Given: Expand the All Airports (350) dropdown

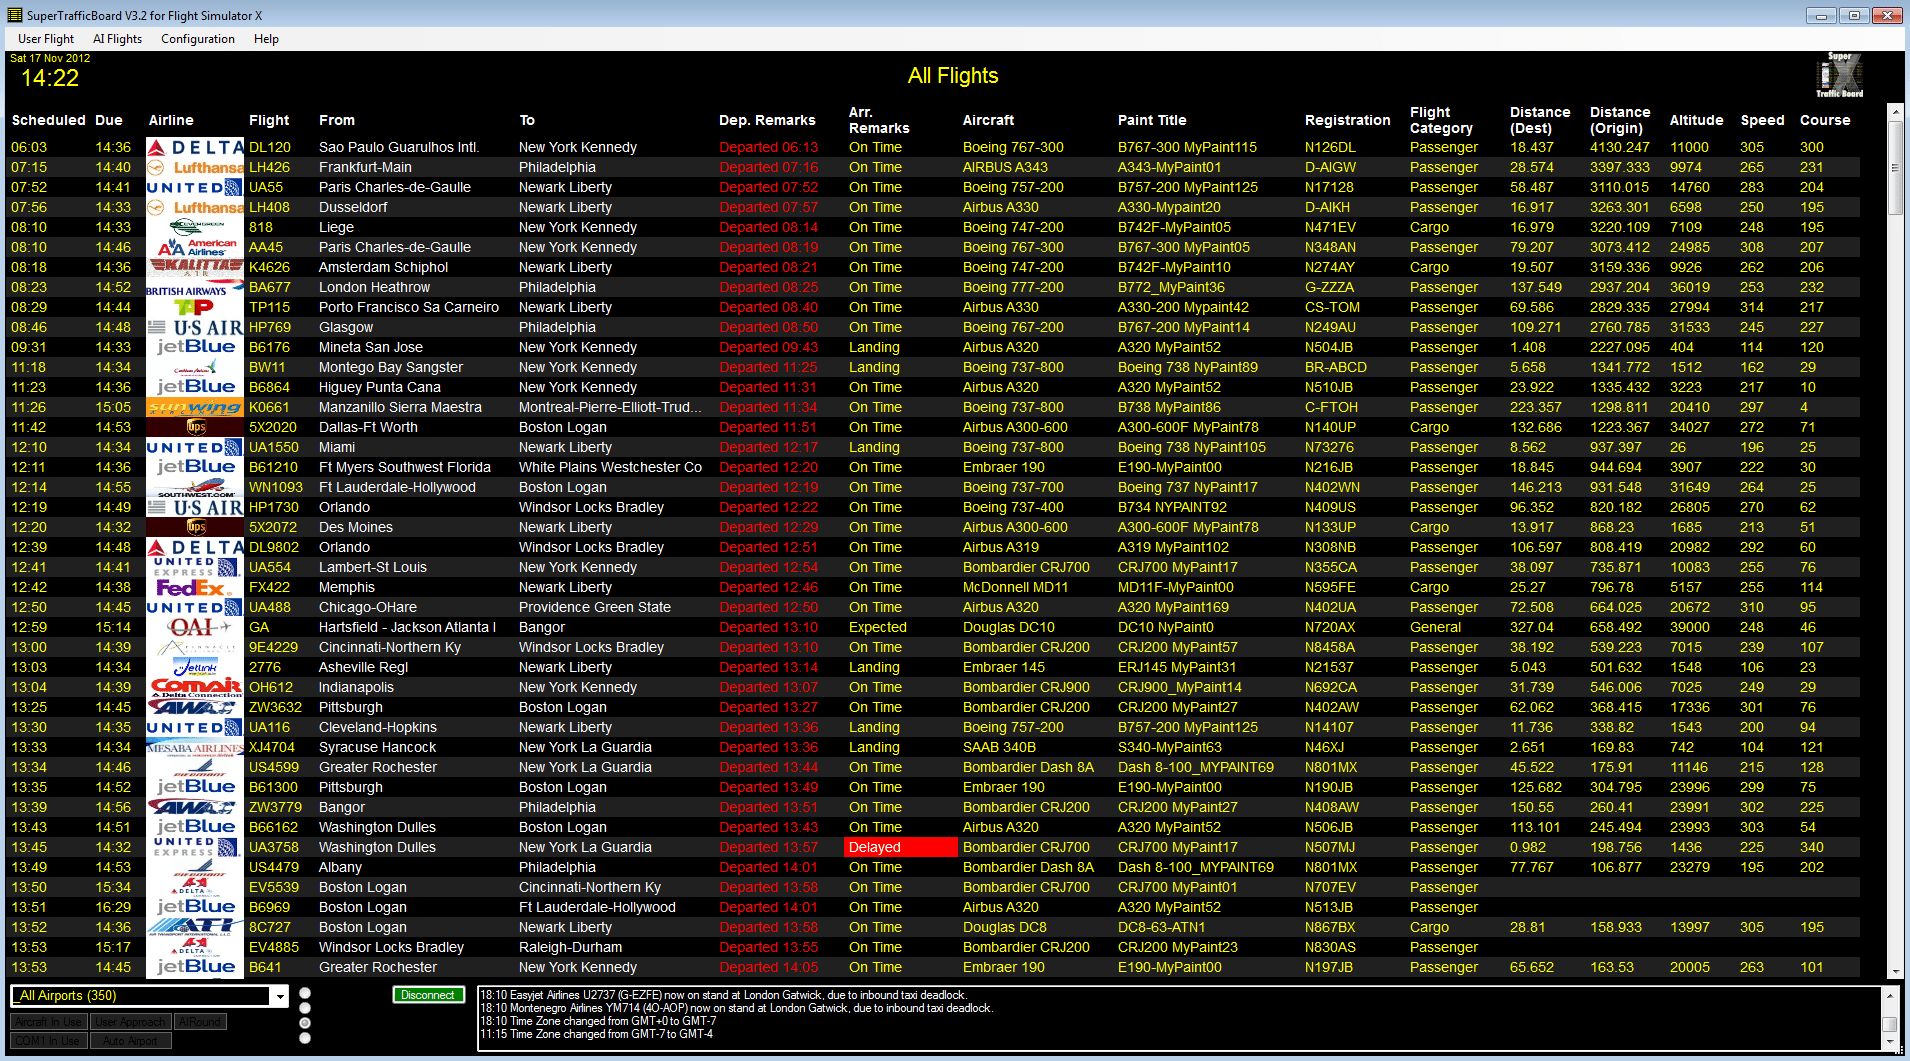Looking at the screenshot, I should 280,996.
